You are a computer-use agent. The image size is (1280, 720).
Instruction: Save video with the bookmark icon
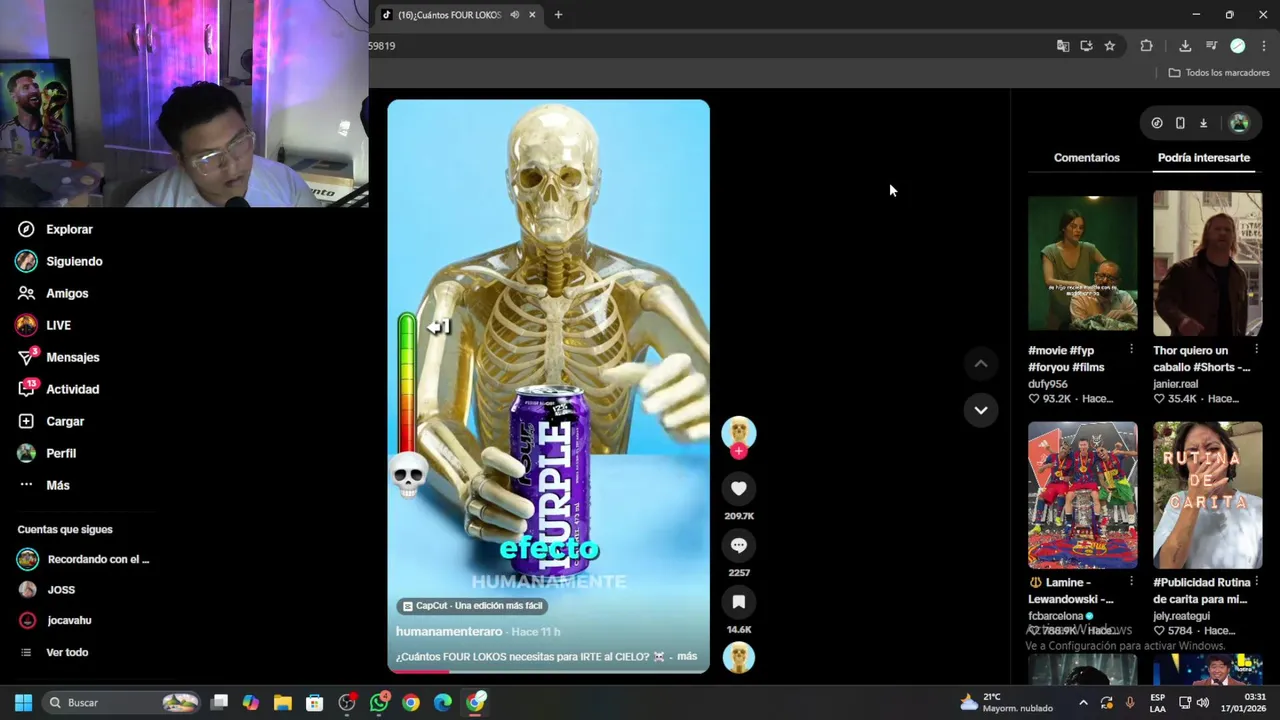739,602
